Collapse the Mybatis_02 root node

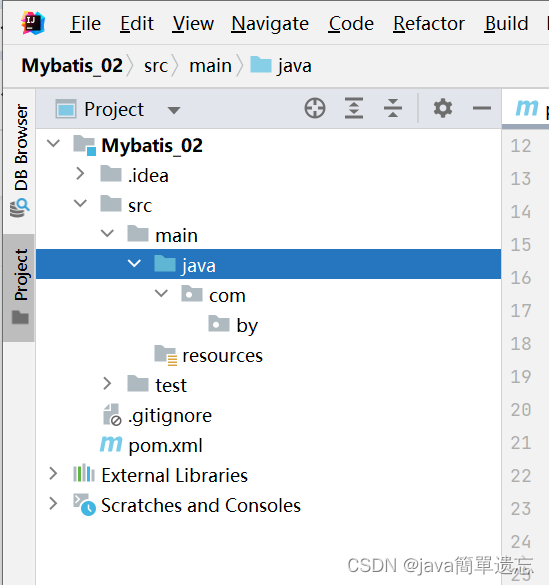[x=53, y=143]
